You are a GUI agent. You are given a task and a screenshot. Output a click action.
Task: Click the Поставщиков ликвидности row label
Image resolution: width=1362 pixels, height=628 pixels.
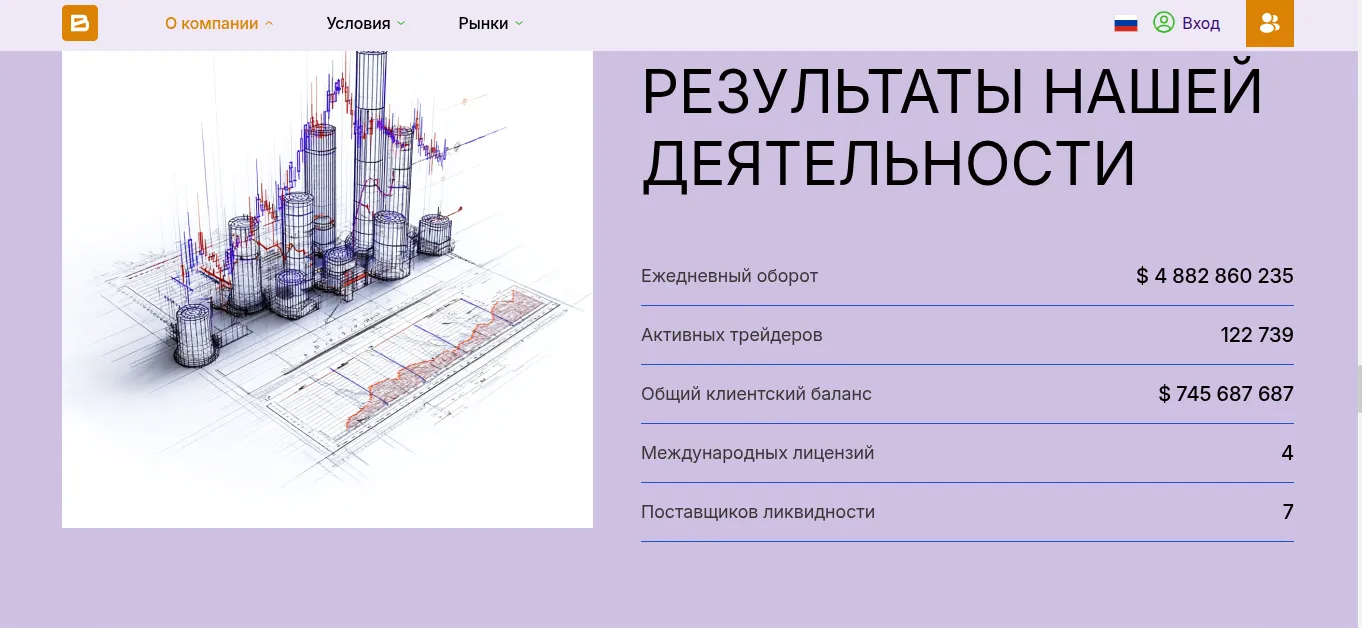click(x=758, y=512)
